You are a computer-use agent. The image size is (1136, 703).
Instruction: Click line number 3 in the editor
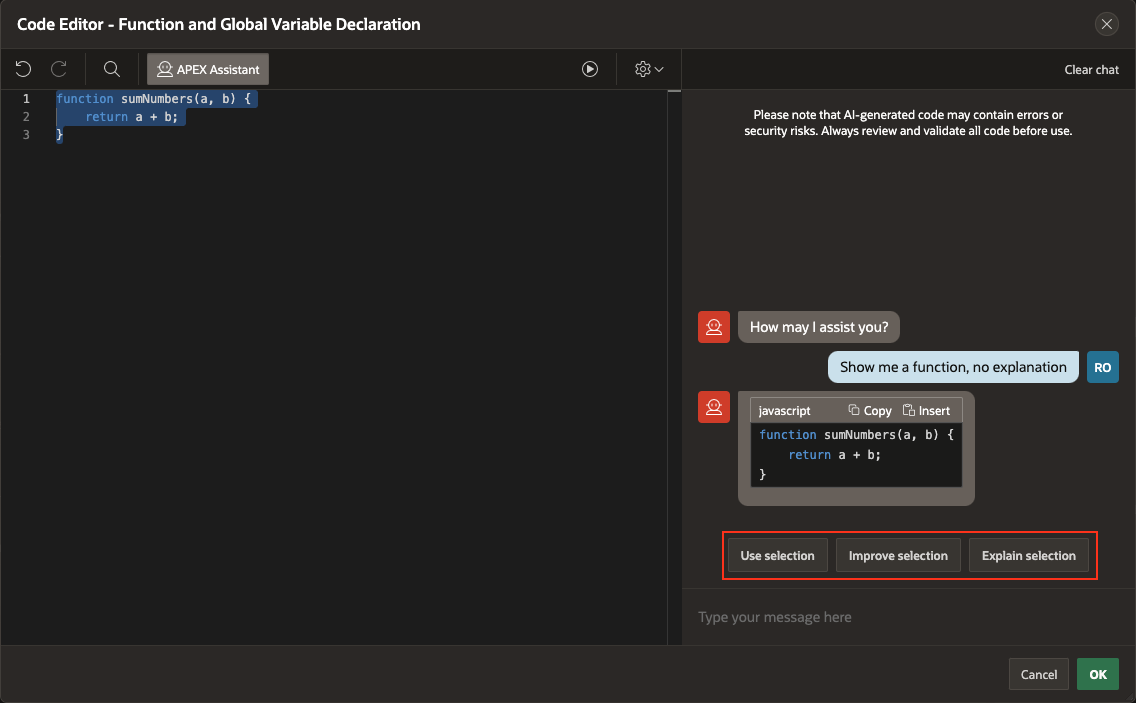[x=26, y=135]
